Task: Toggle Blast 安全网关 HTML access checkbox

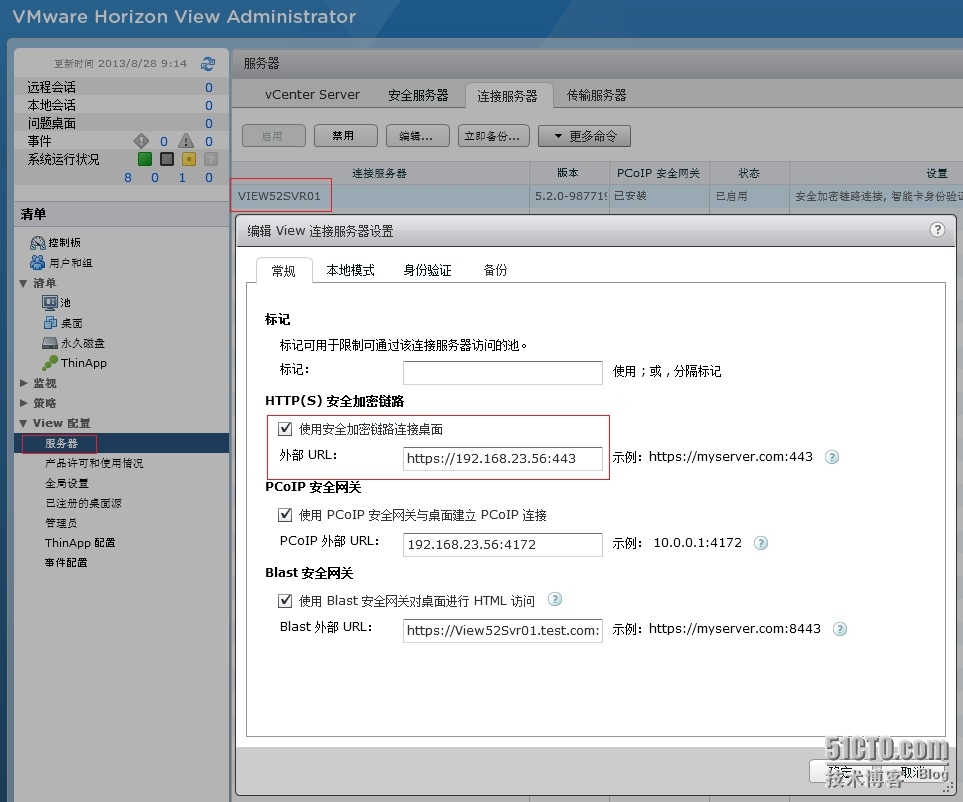Action: 285,601
